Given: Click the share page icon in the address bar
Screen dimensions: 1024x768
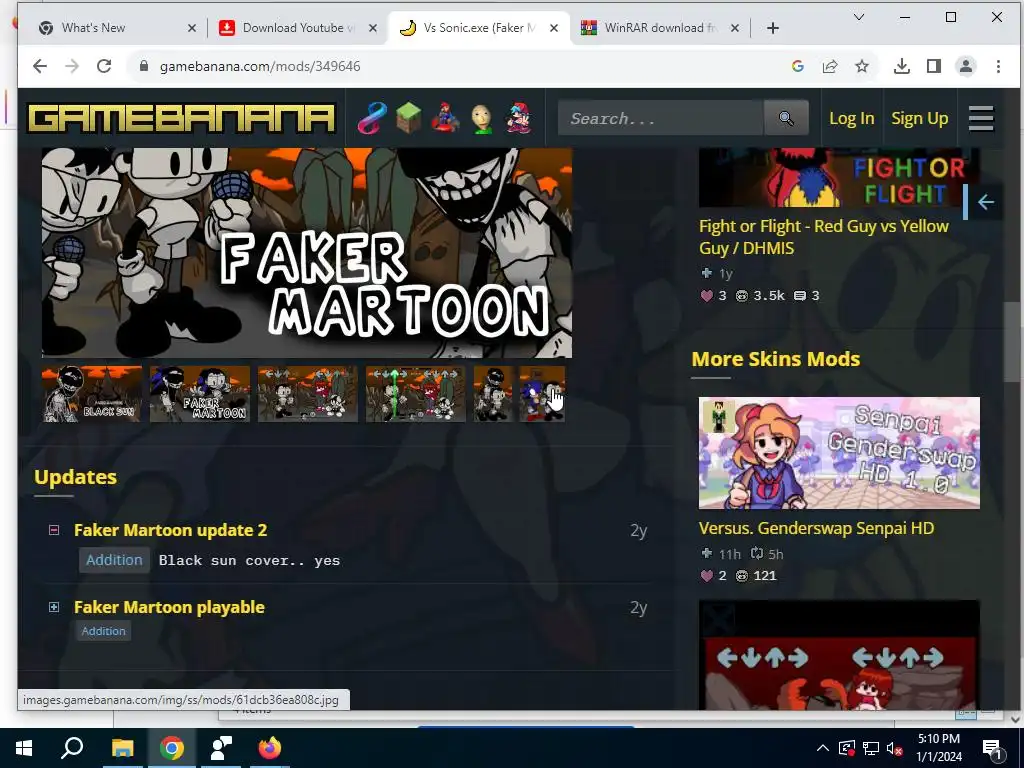Looking at the screenshot, I should coord(830,66).
